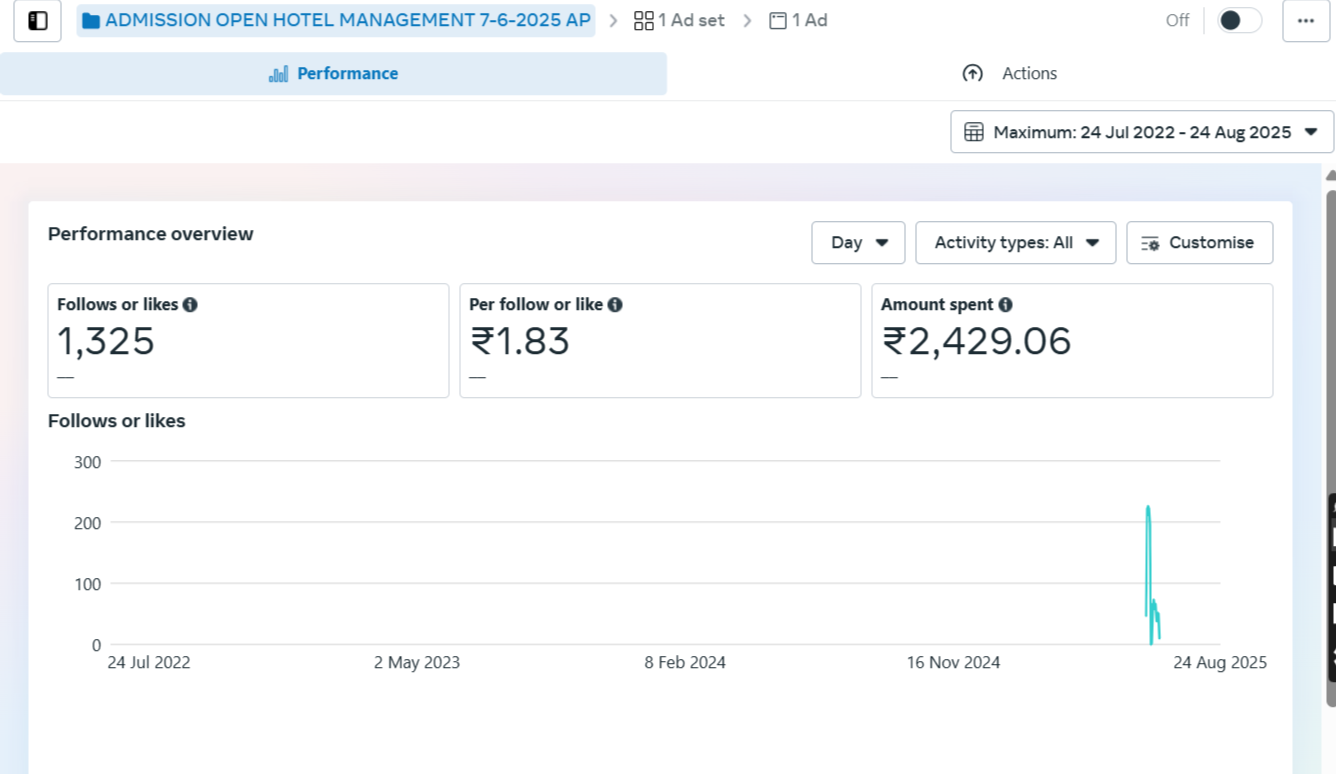Image resolution: width=1336 pixels, height=774 pixels.
Task: Open Activity types: All dropdown
Action: 1015,243
